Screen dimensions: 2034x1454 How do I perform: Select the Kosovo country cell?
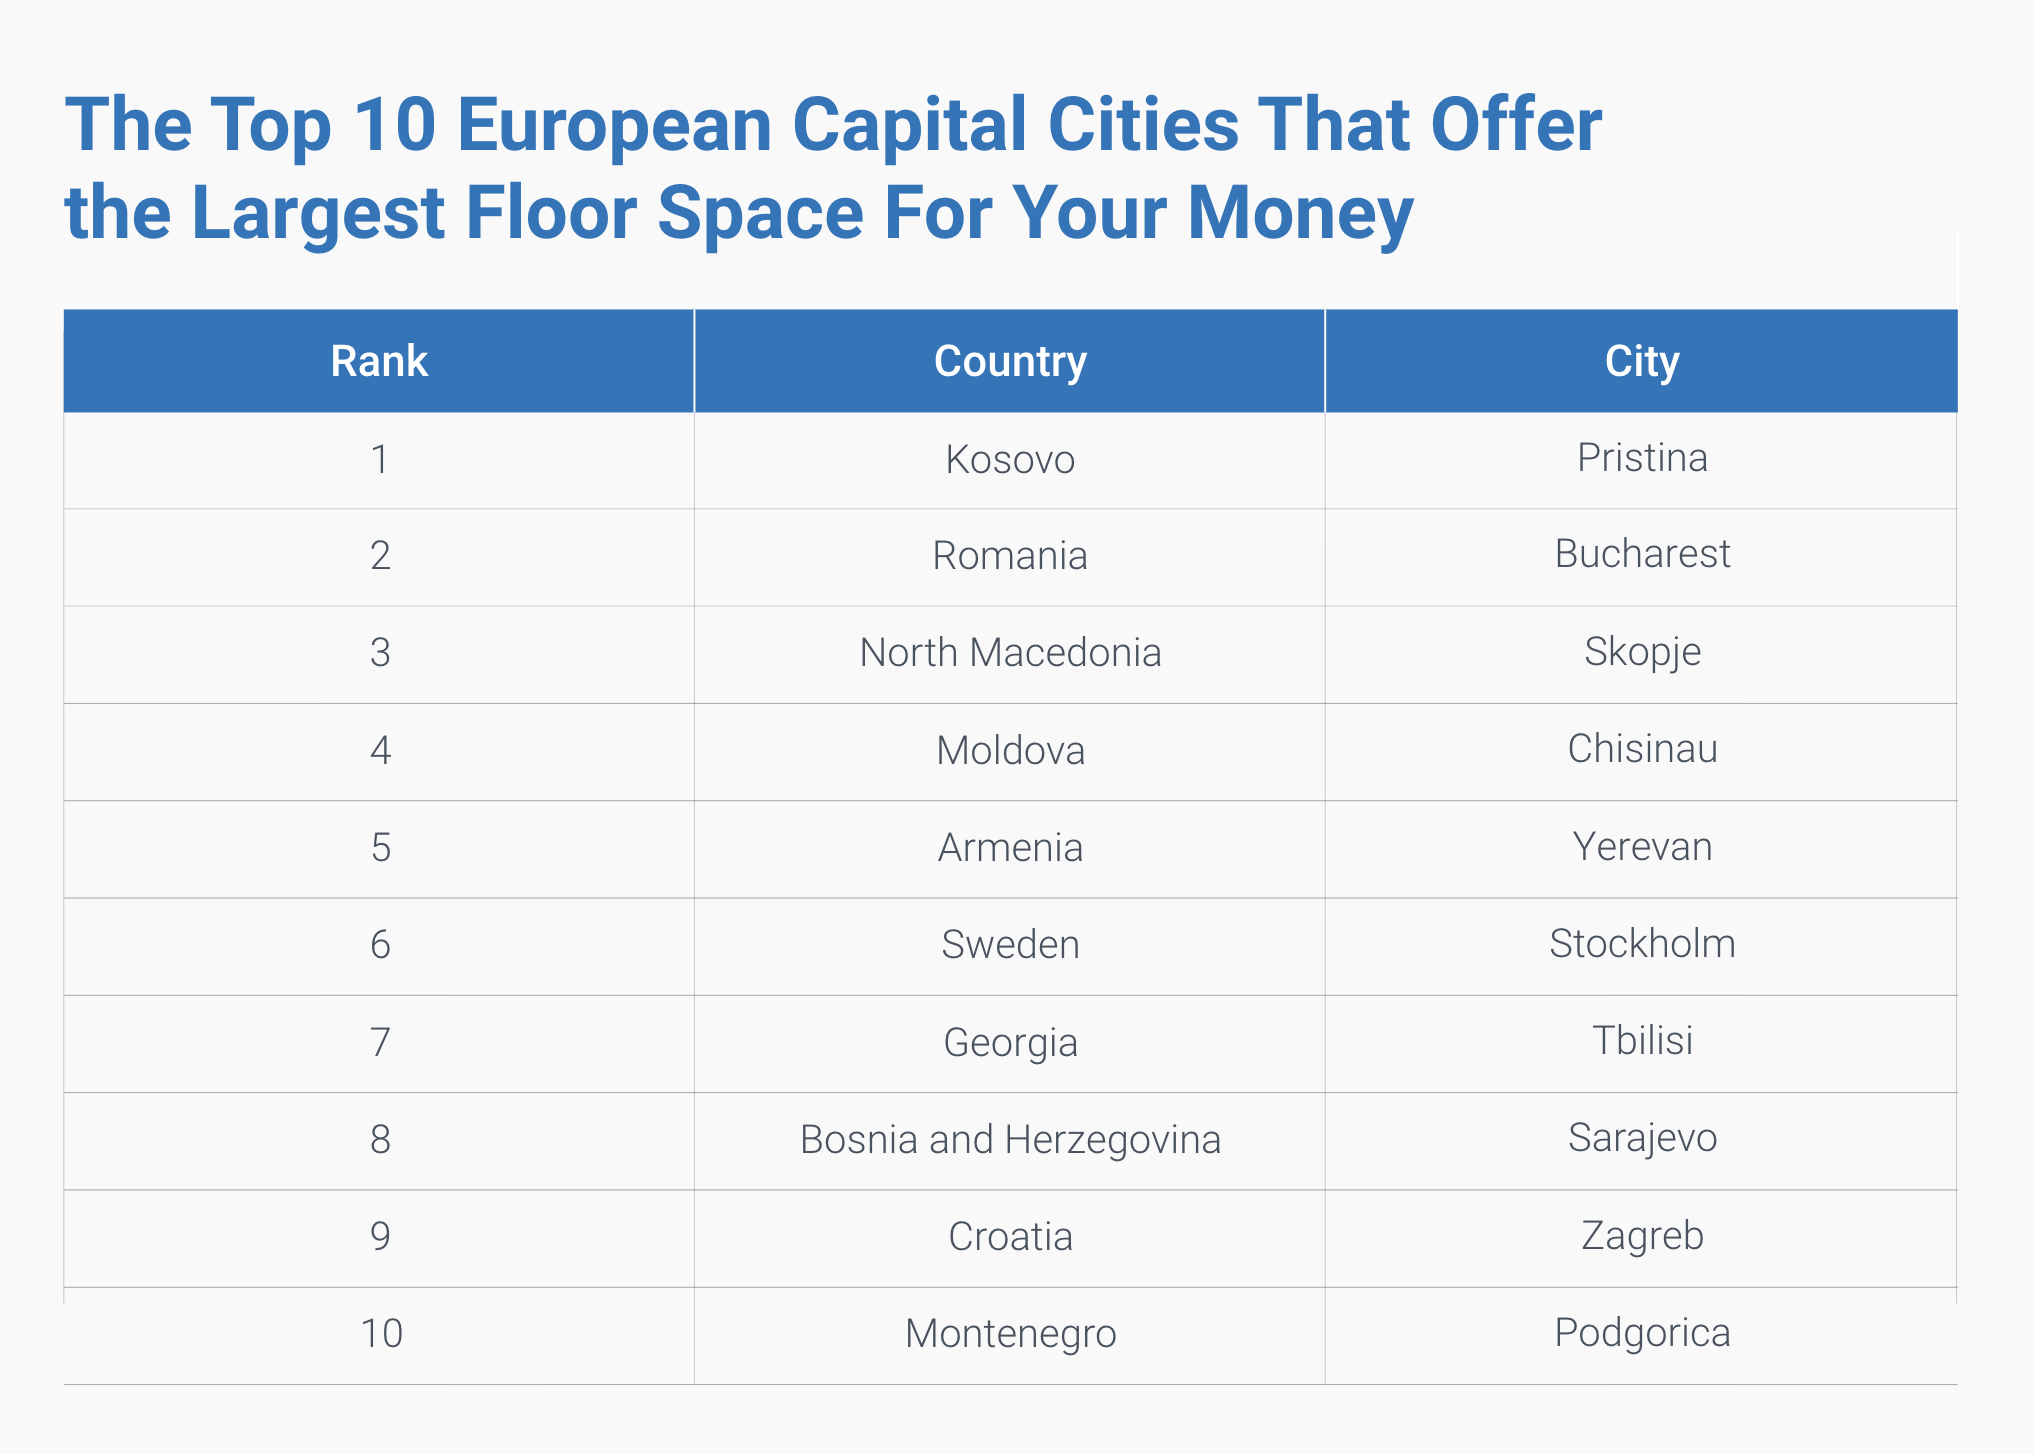(1010, 460)
